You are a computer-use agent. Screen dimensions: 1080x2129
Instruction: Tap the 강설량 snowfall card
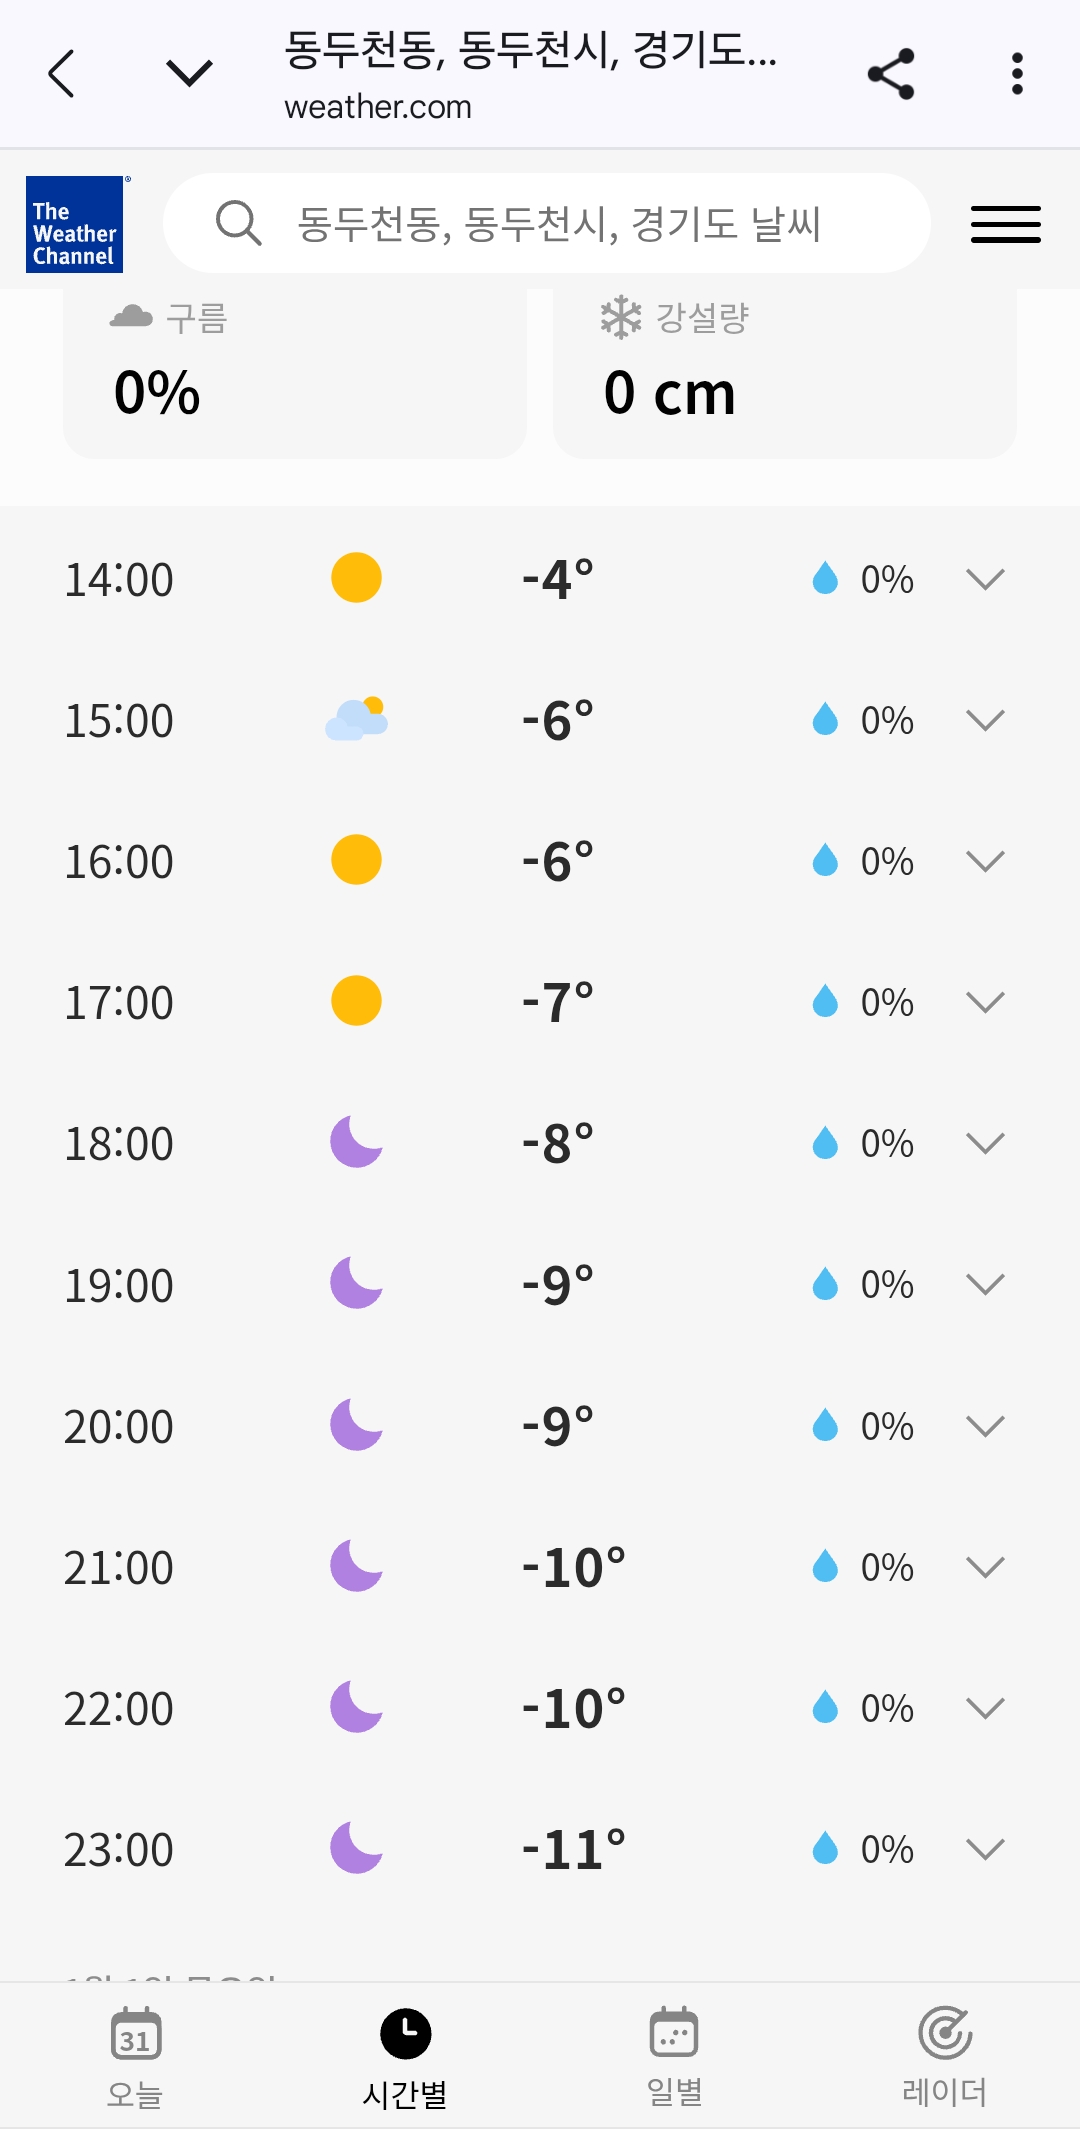[x=784, y=372]
